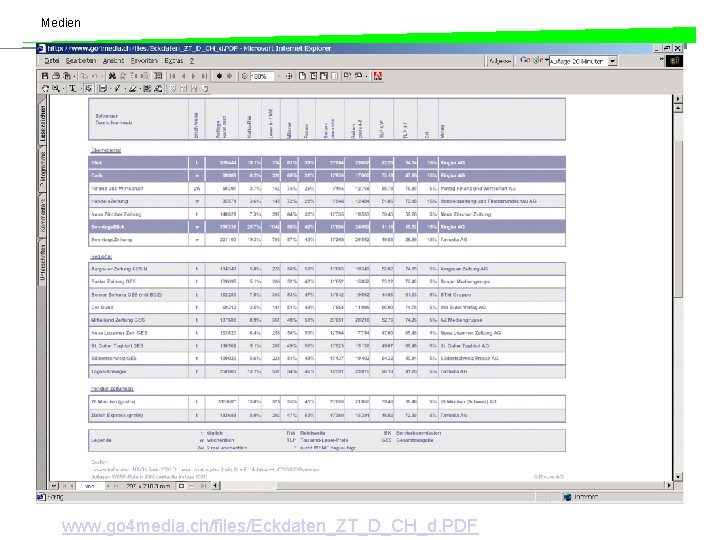Click the zoom percentage field
The image size is (720, 540).
point(262,76)
